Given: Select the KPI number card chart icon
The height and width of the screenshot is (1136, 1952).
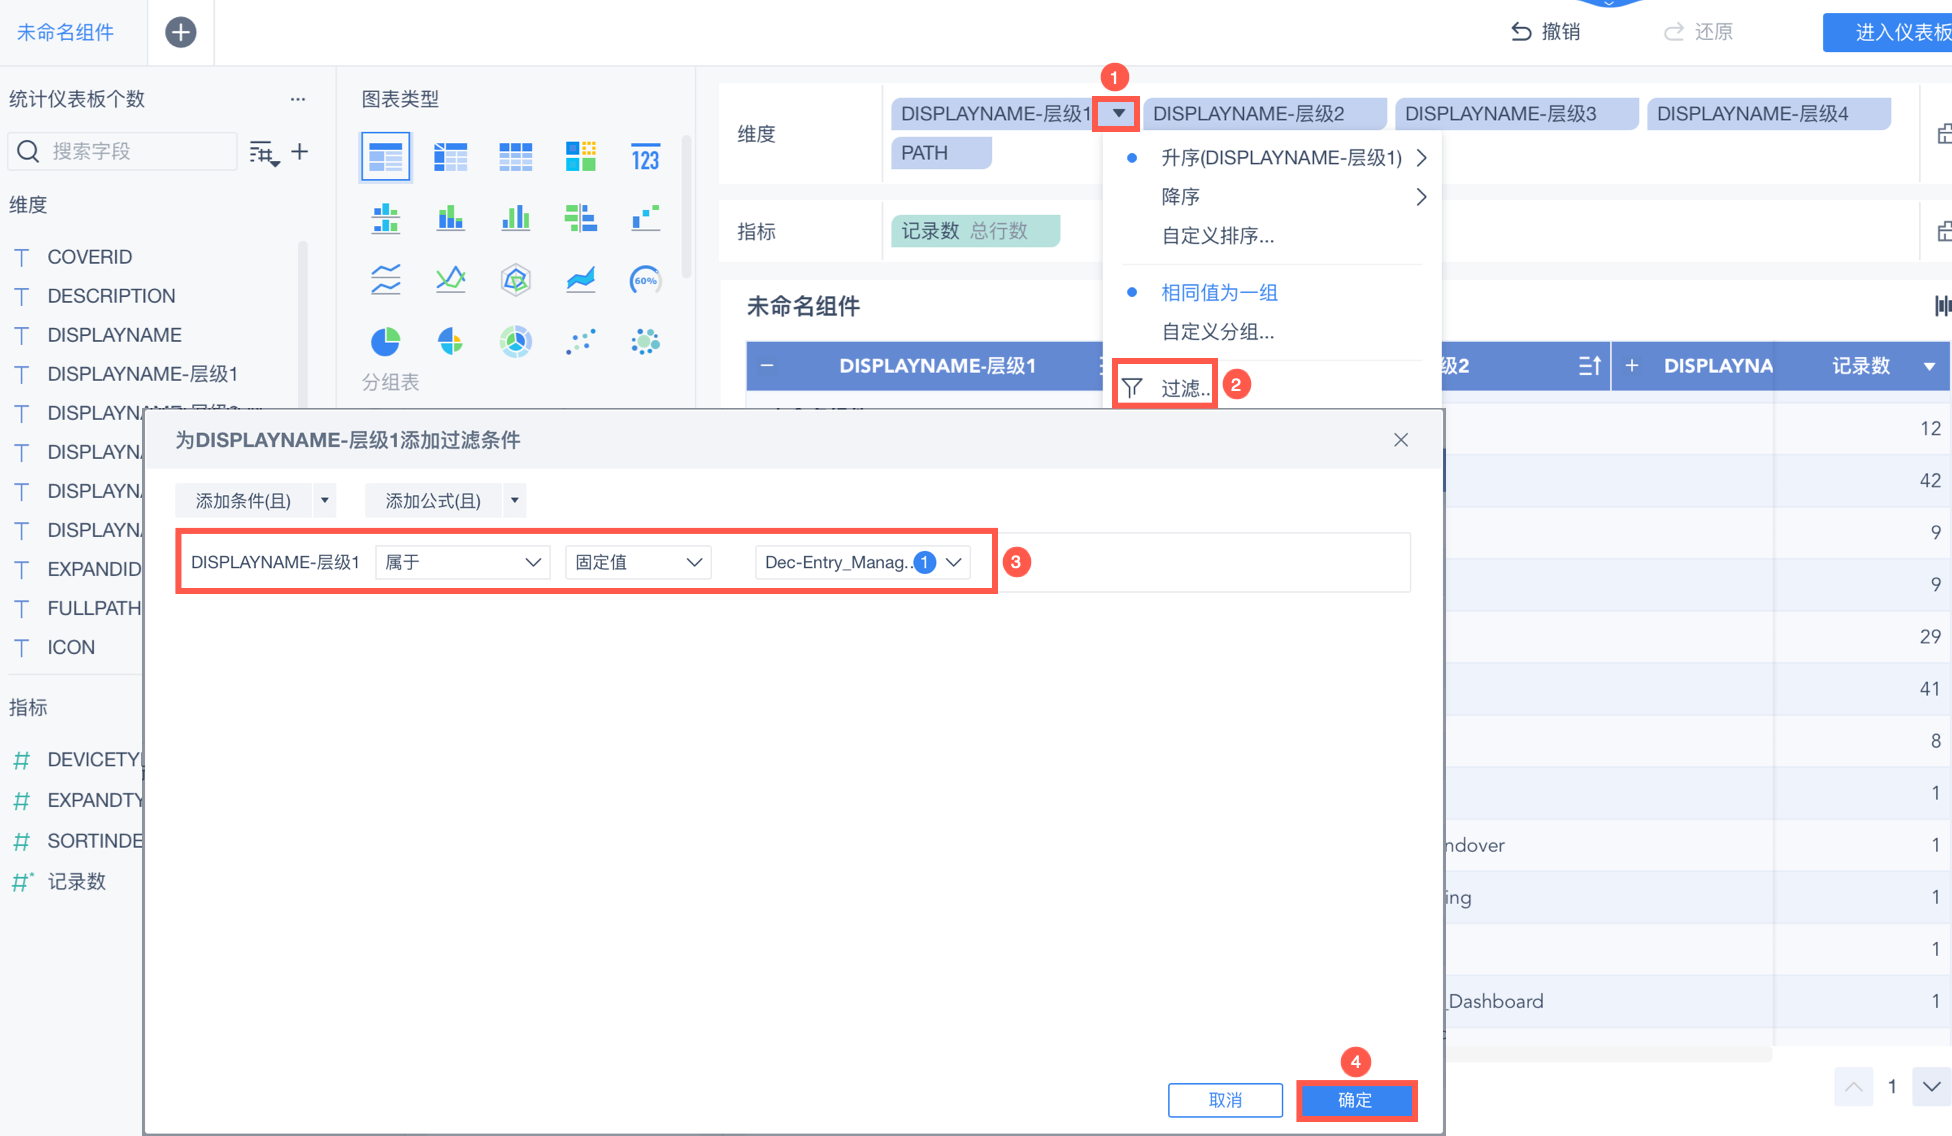Looking at the screenshot, I should [x=645, y=158].
